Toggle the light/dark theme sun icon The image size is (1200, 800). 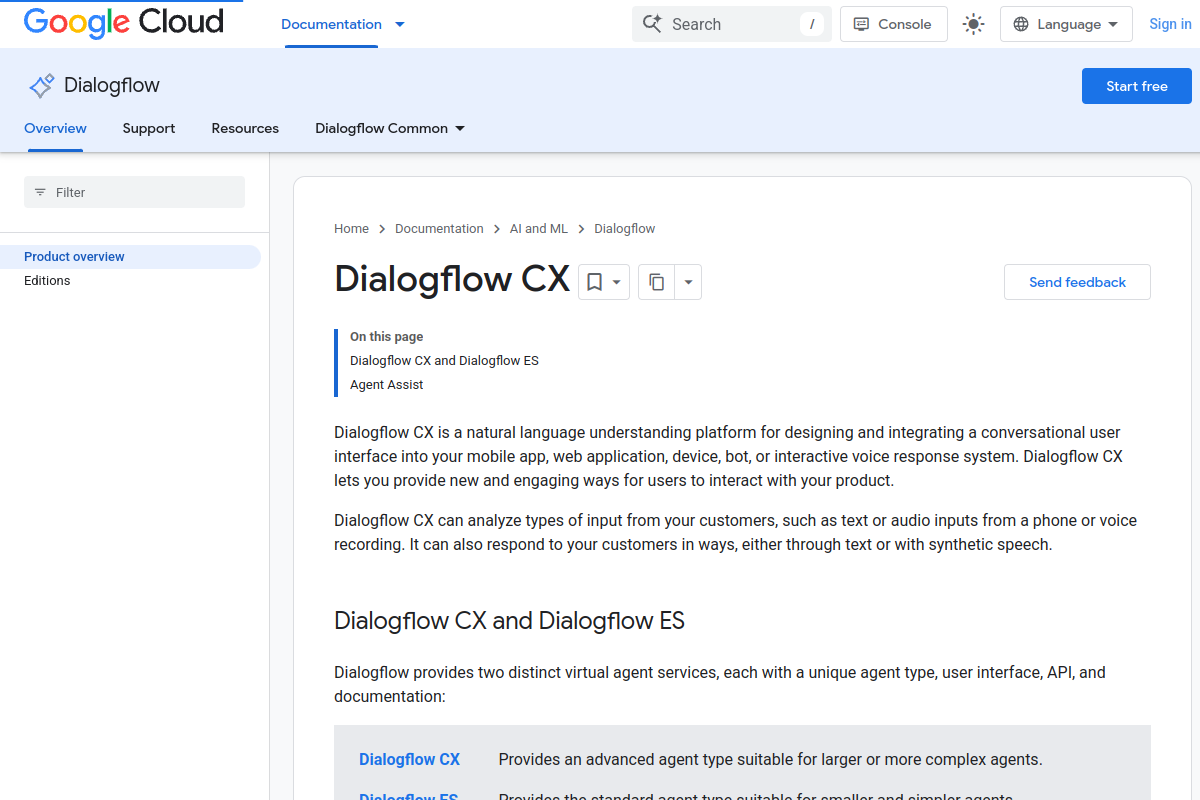click(973, 24)
